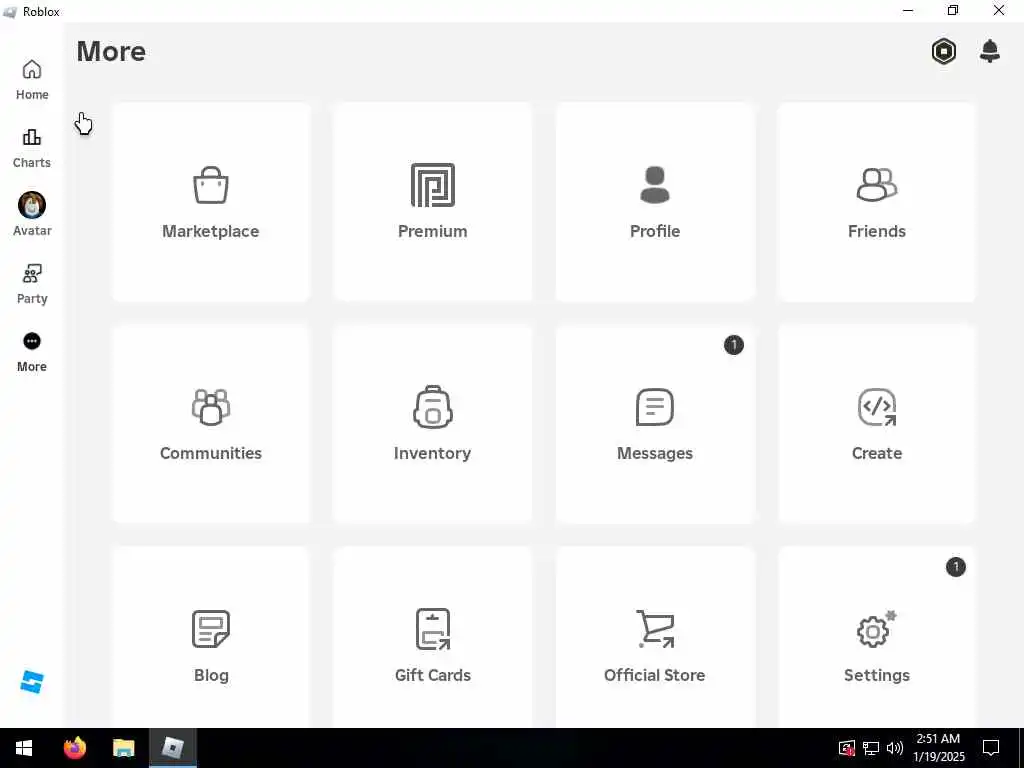Open the Robux balance icon
Viewport: 1024px width, 768px height.
944,52
